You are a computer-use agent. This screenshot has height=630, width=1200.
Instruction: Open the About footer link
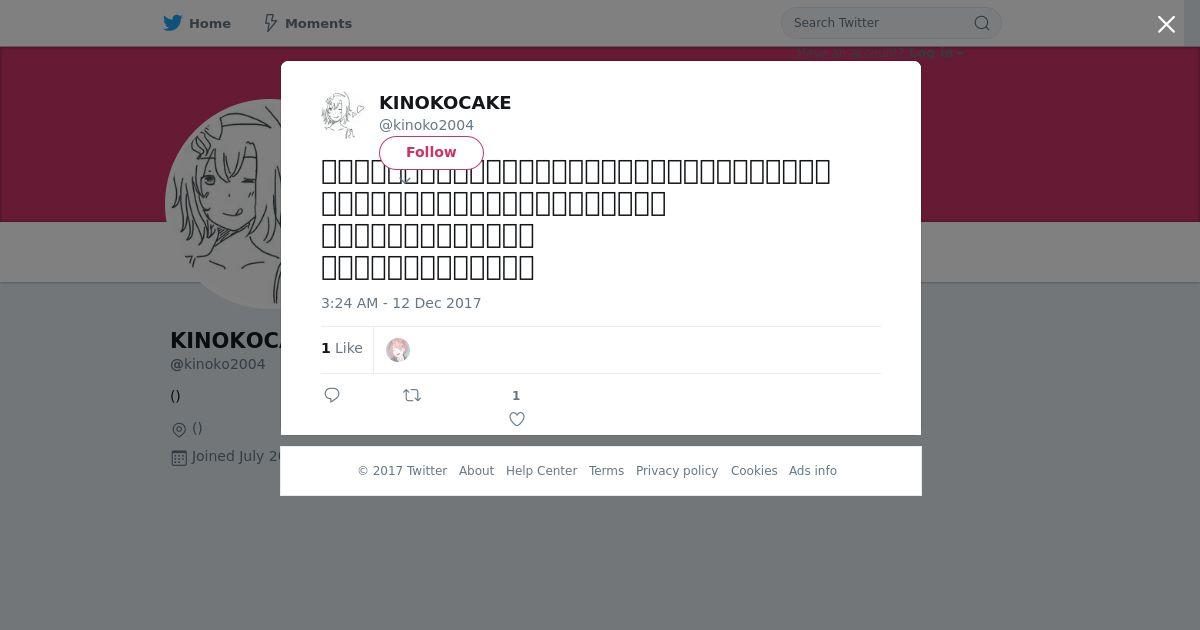point(476,471)
